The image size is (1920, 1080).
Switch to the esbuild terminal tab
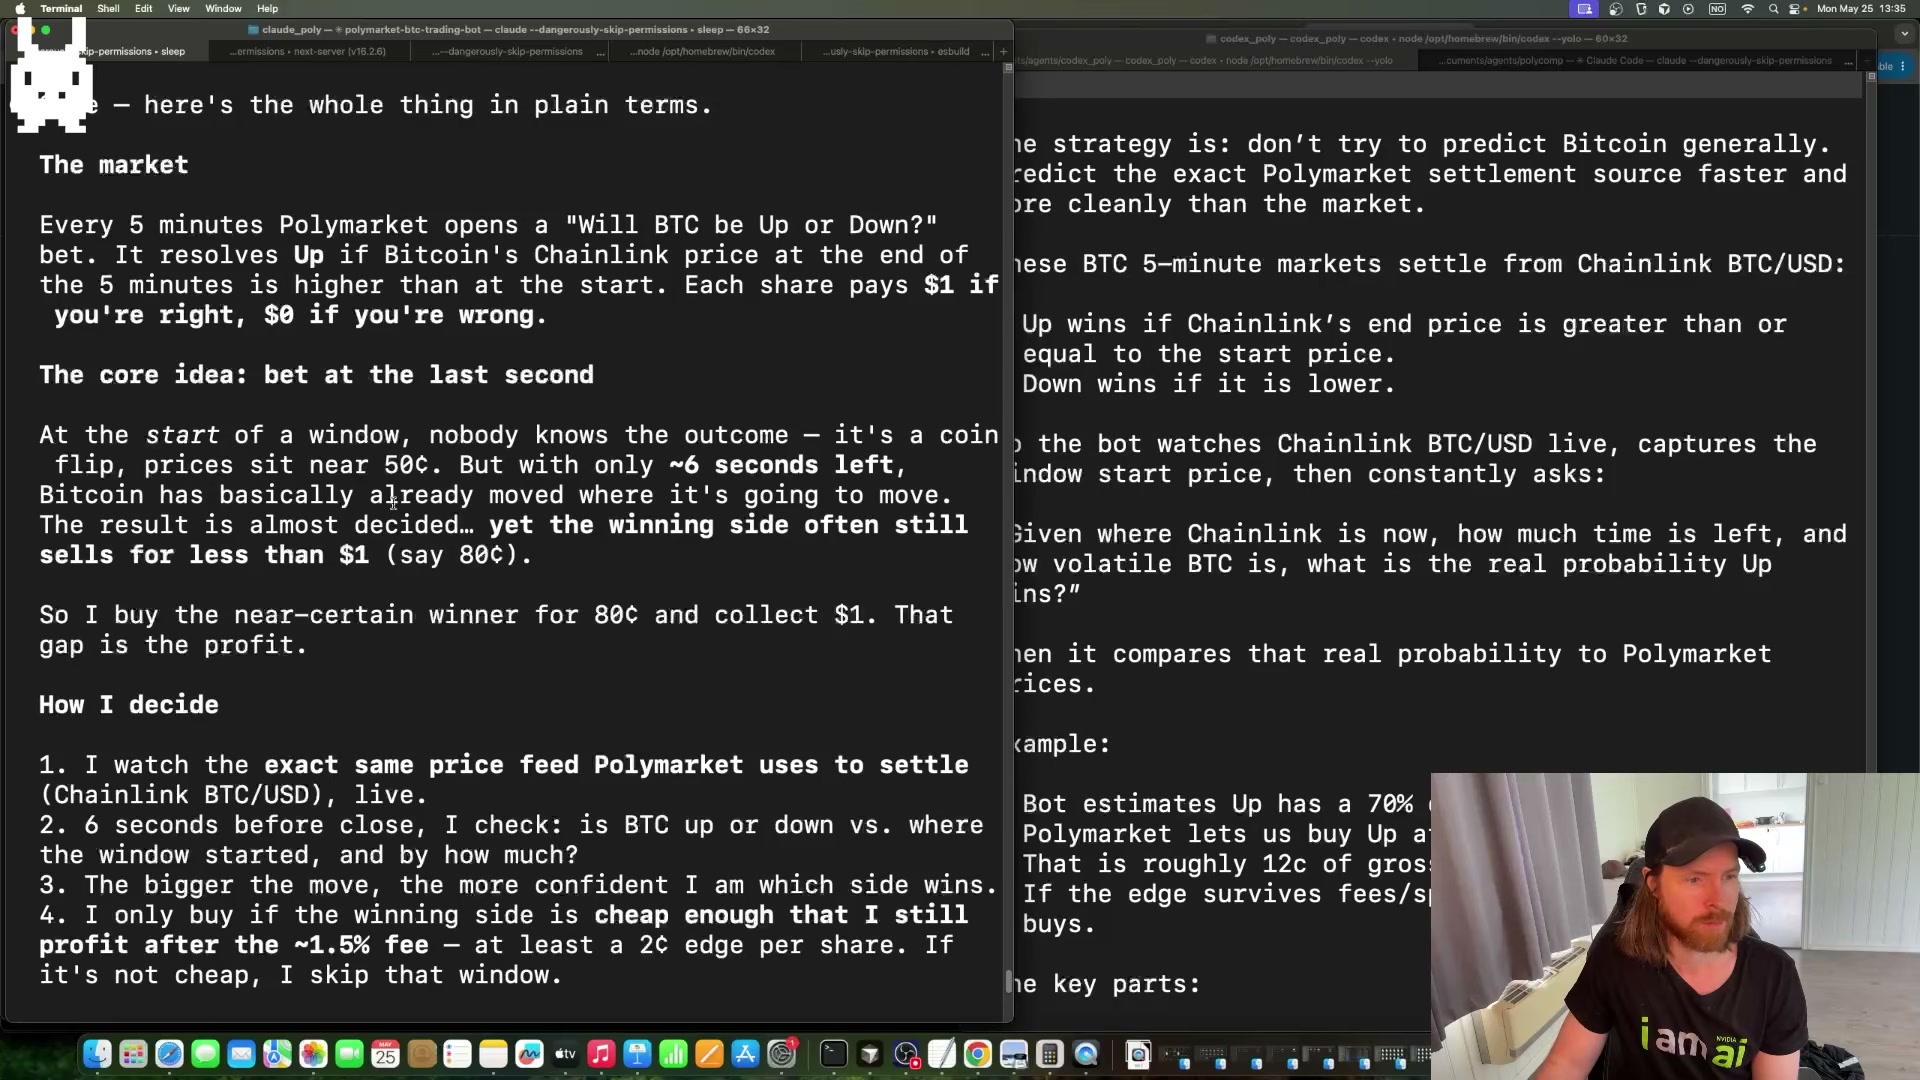(x=896, y=51)
